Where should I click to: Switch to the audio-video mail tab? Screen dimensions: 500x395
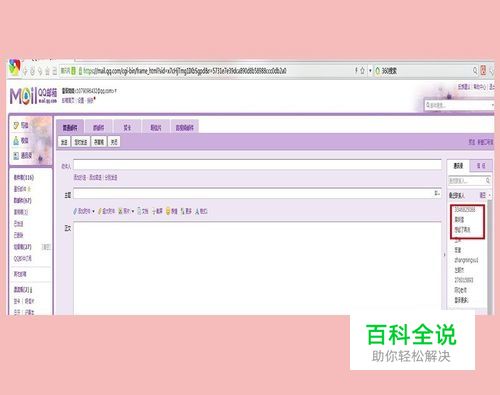coord(185,127)
